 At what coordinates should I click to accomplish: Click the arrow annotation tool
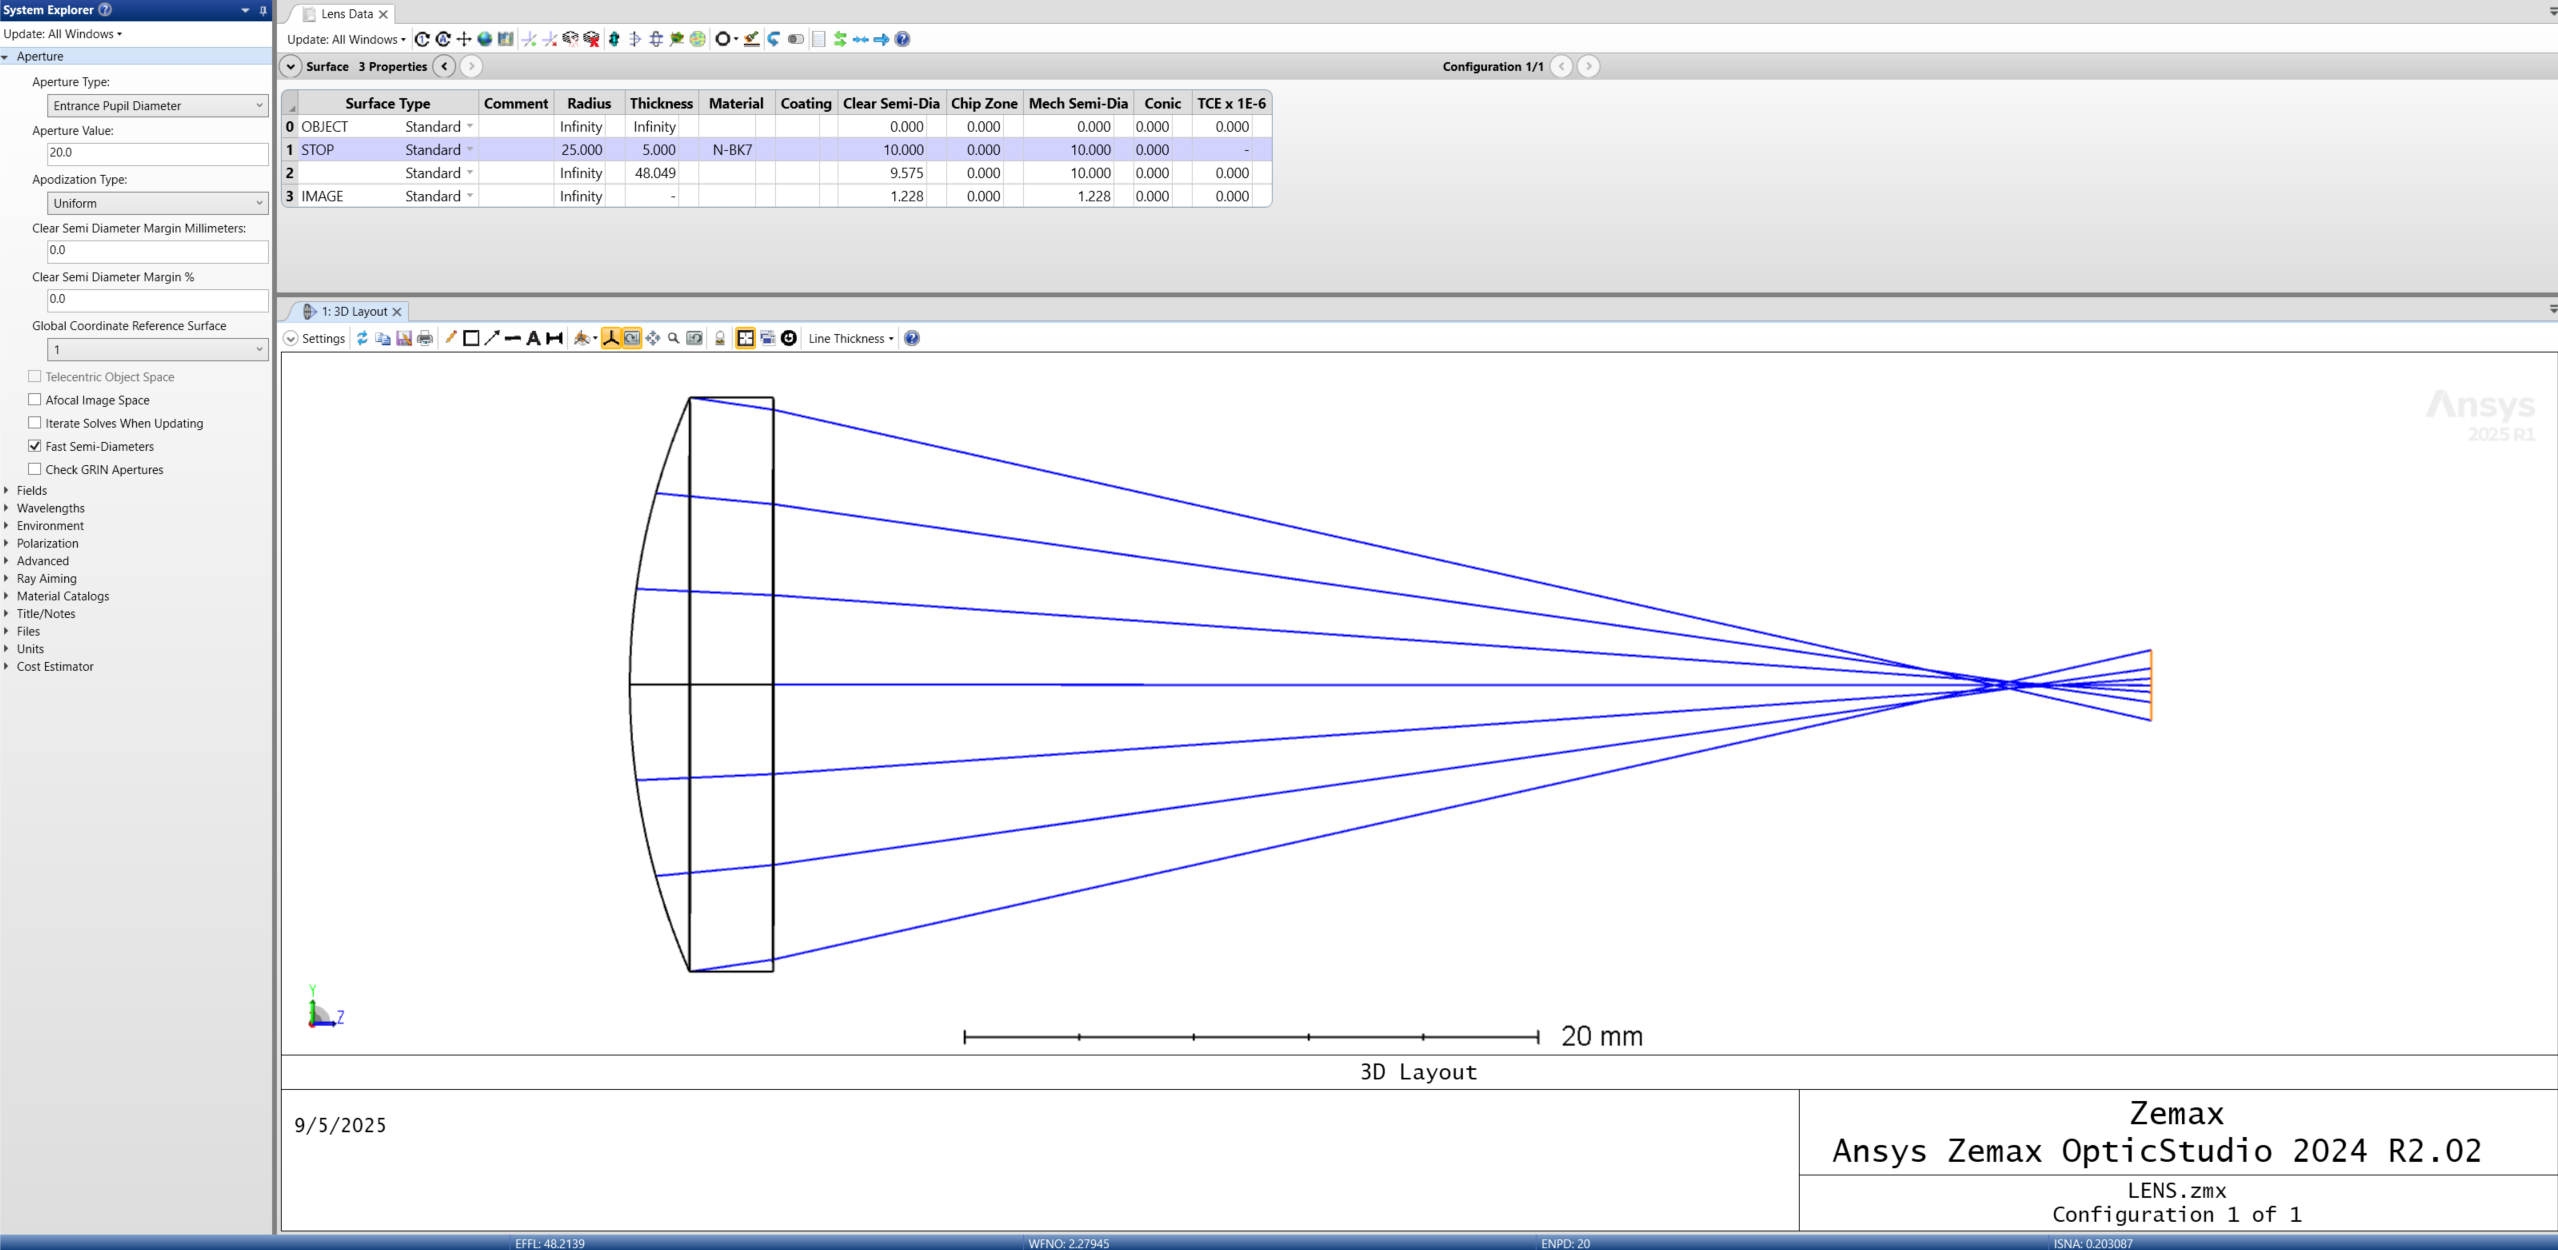click(x=492, y=339)
